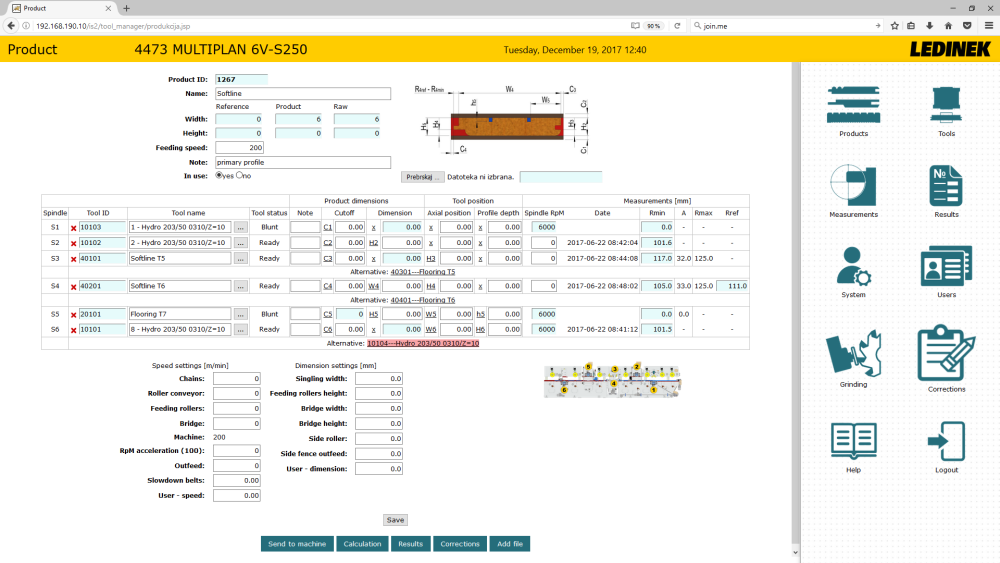Click the C1 cutoff link
Screen dimensions: 1000x563
click(x=327, y=228)
